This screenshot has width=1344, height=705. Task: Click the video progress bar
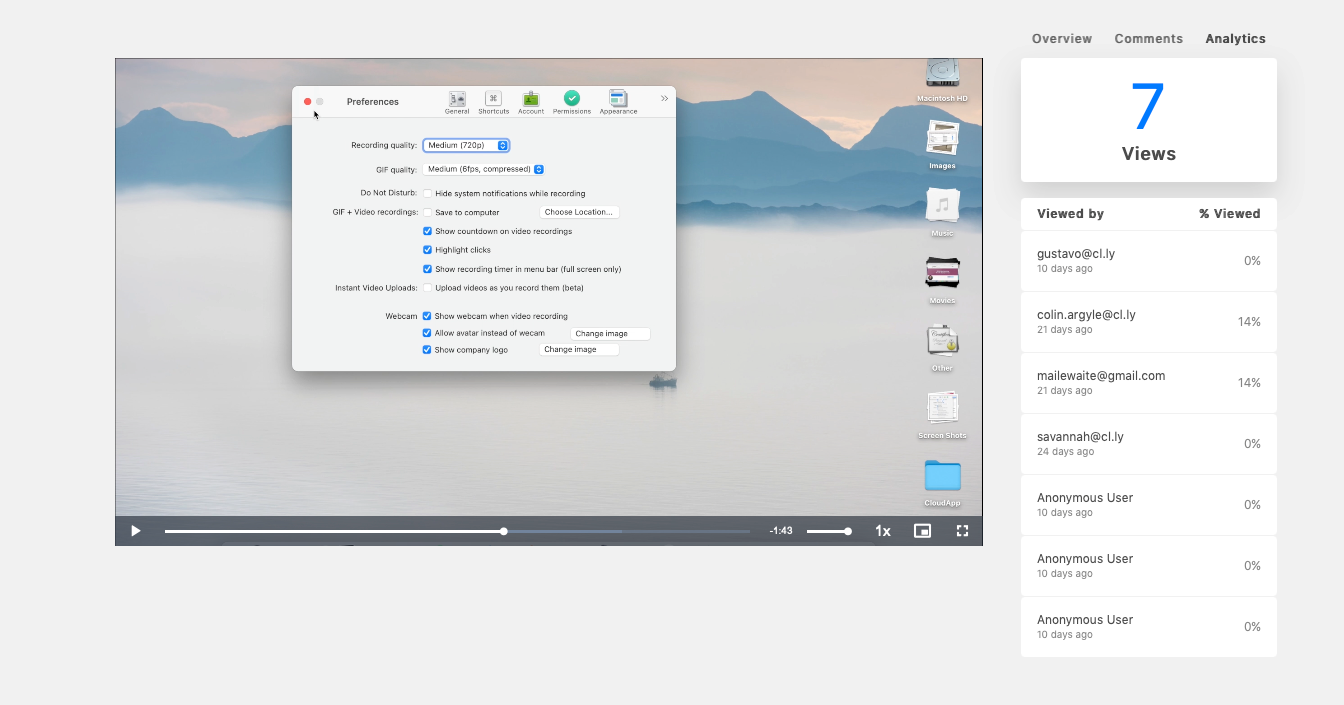click(x=457, y=531)
